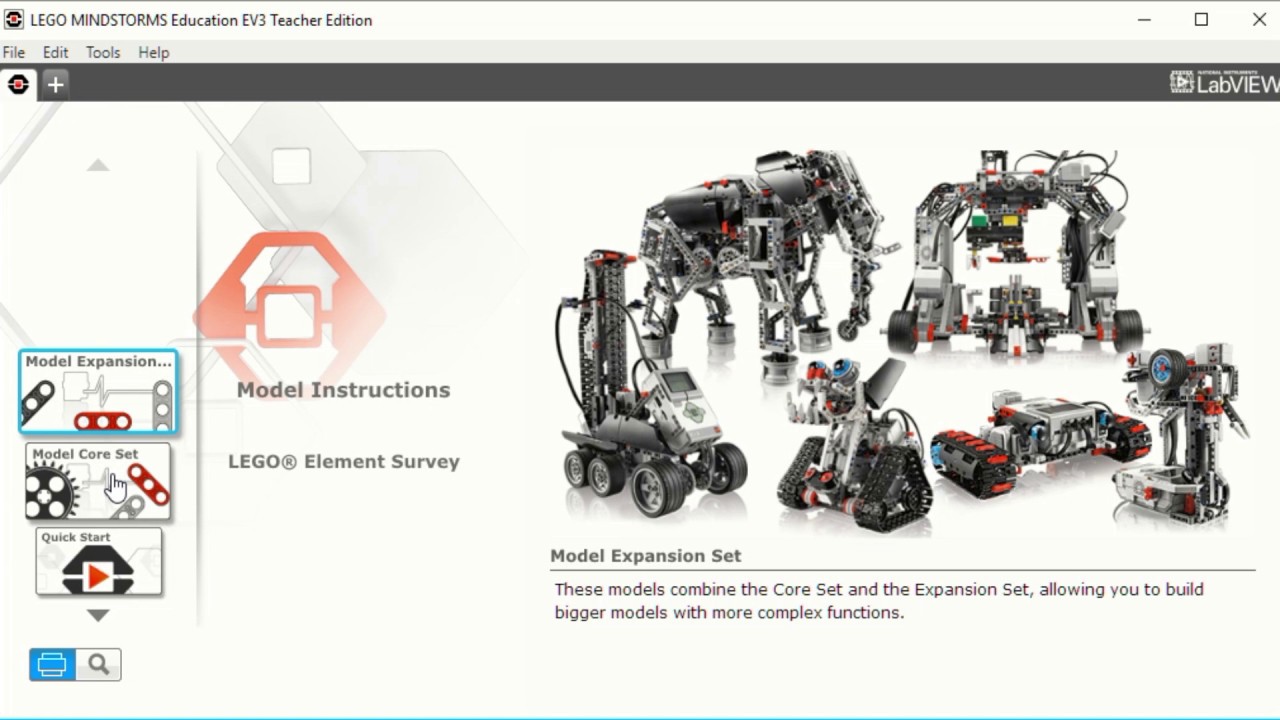Image resolution: width=1280 pixels, height=720 pixels.
Task: Click the EV3 app icon in title bar
Action: tap(13, 19)
